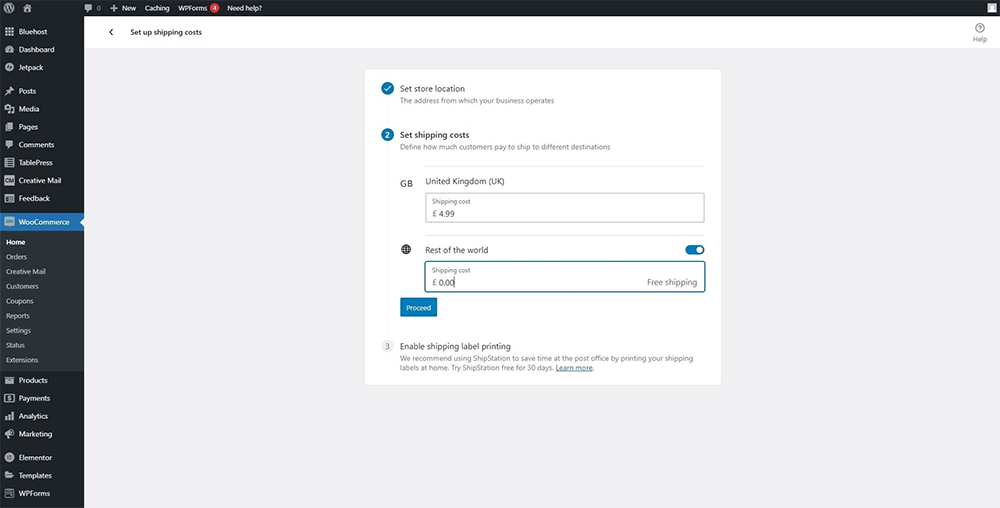Image resolution: width=1000 pixels, height=508 pixels.
Task: Follow the Learn more link
Action: point(574,368)
